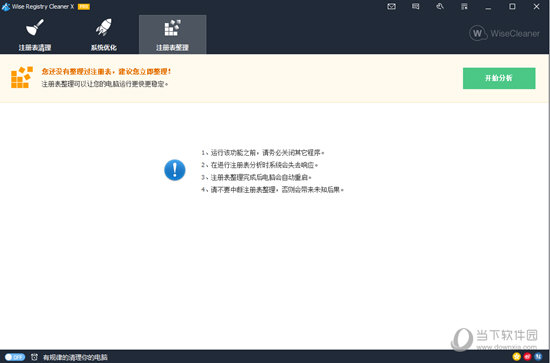This screenshot has width=550, height=363.
Task: Click the Wise Registry Cleaner app logo
Action: pos(6,7)
